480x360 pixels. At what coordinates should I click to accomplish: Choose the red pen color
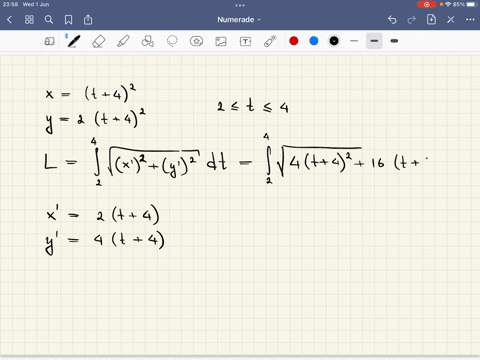pyautogui.click(x=294, y=41)
